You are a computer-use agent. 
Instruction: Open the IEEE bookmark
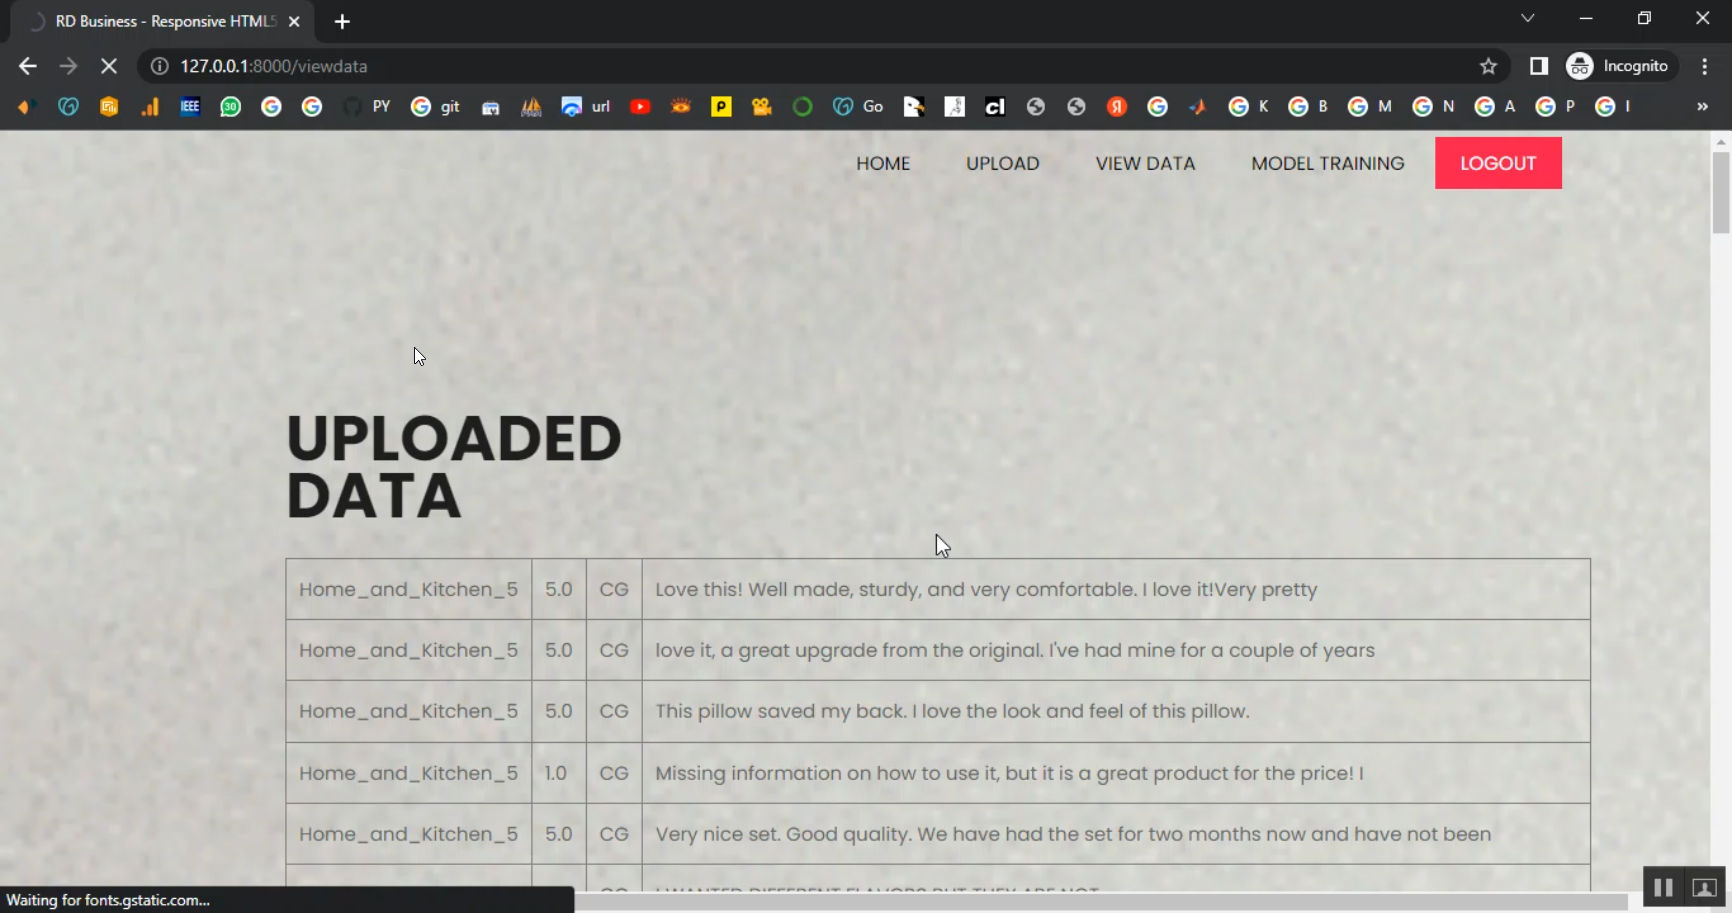pos(190,106)
